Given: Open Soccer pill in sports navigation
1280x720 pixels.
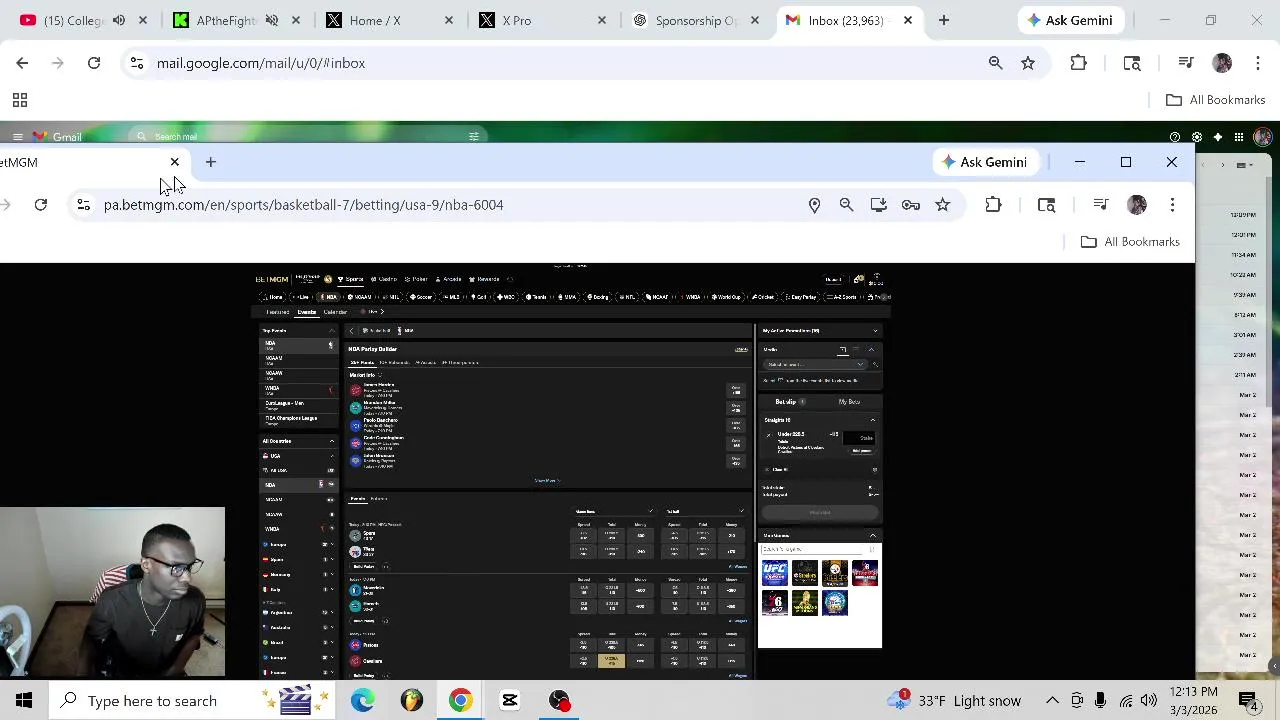Looking at the screenshot, I should (421, 297).
